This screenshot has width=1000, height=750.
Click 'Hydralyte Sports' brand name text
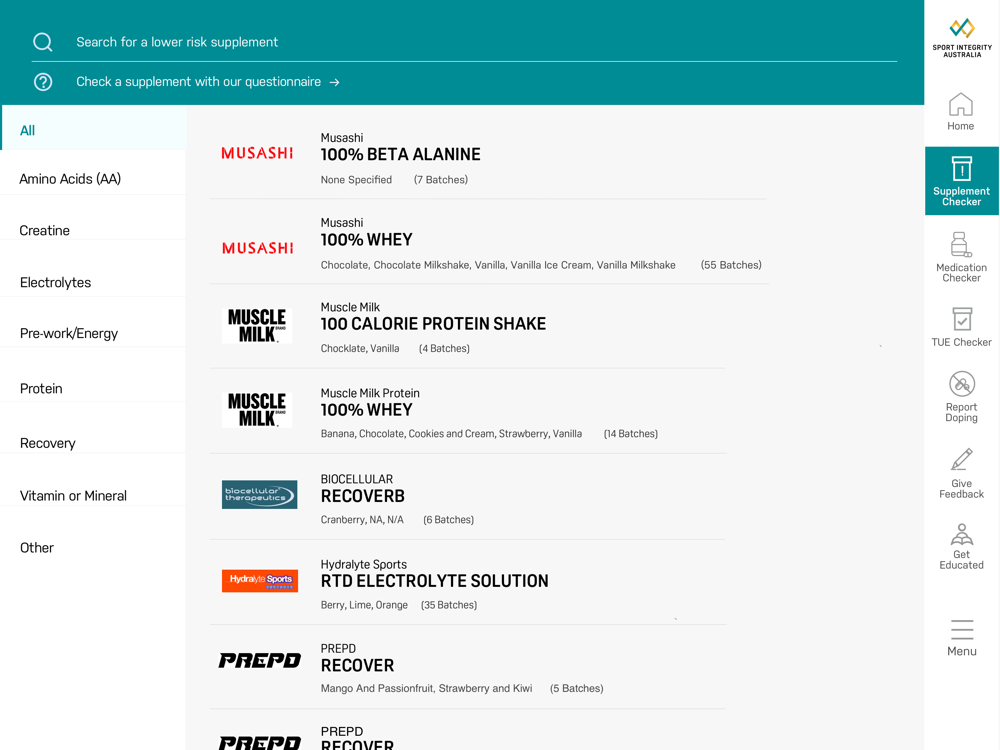click(x=364, y=564)
